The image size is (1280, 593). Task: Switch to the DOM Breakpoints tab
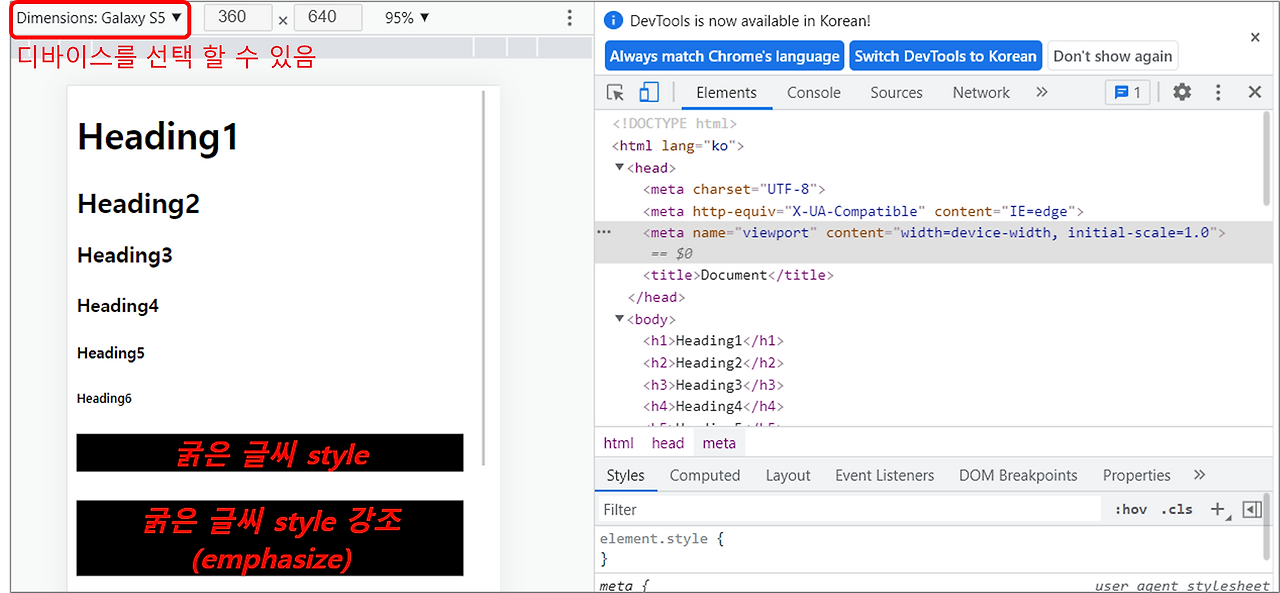click(x=1018, y=476)
